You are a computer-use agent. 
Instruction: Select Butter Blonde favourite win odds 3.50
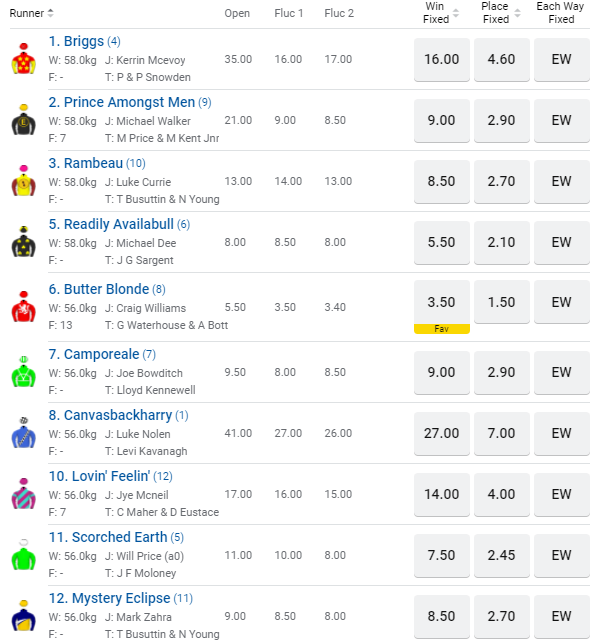pos(441,302)
